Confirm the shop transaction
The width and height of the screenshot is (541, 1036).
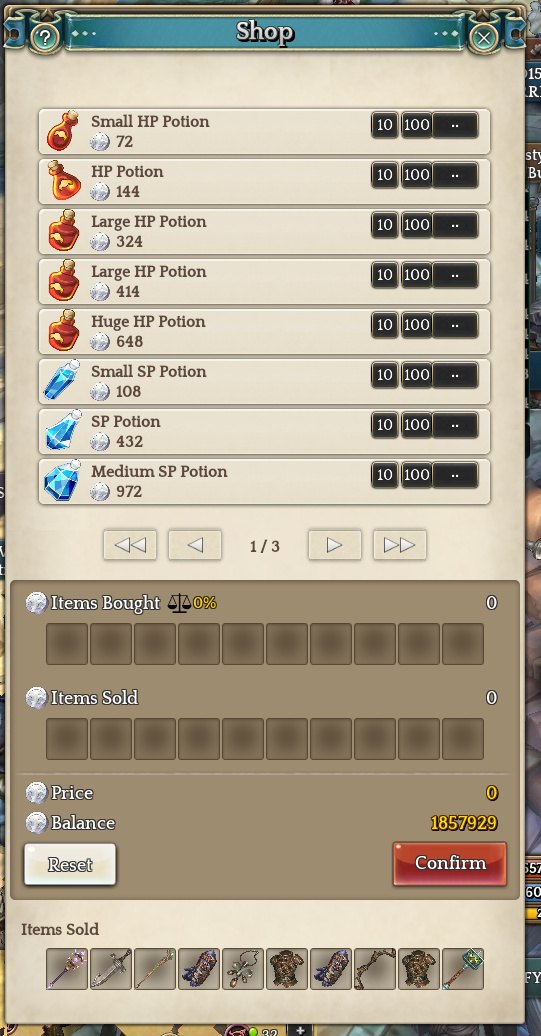click(450, 863)
